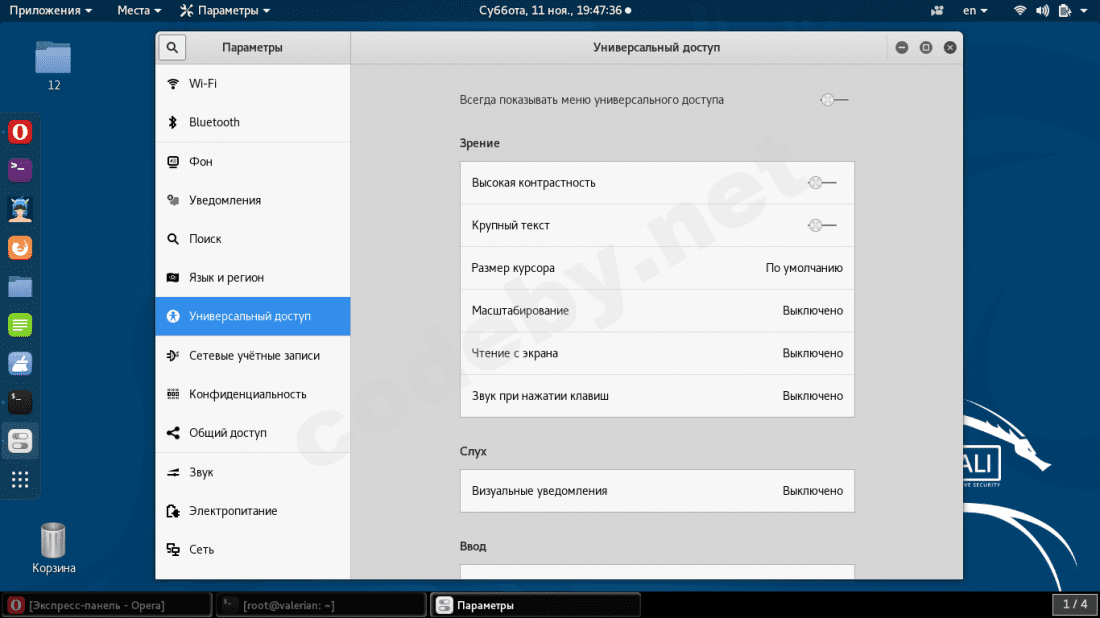Click the Слух section heading
The image size is (1100, 618).
click(473, 451)
